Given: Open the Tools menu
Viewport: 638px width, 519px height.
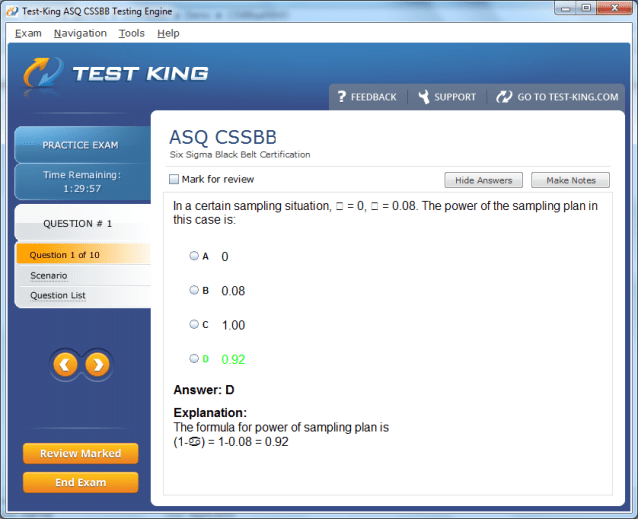Looking at the screenshot, I should [131, 33].
